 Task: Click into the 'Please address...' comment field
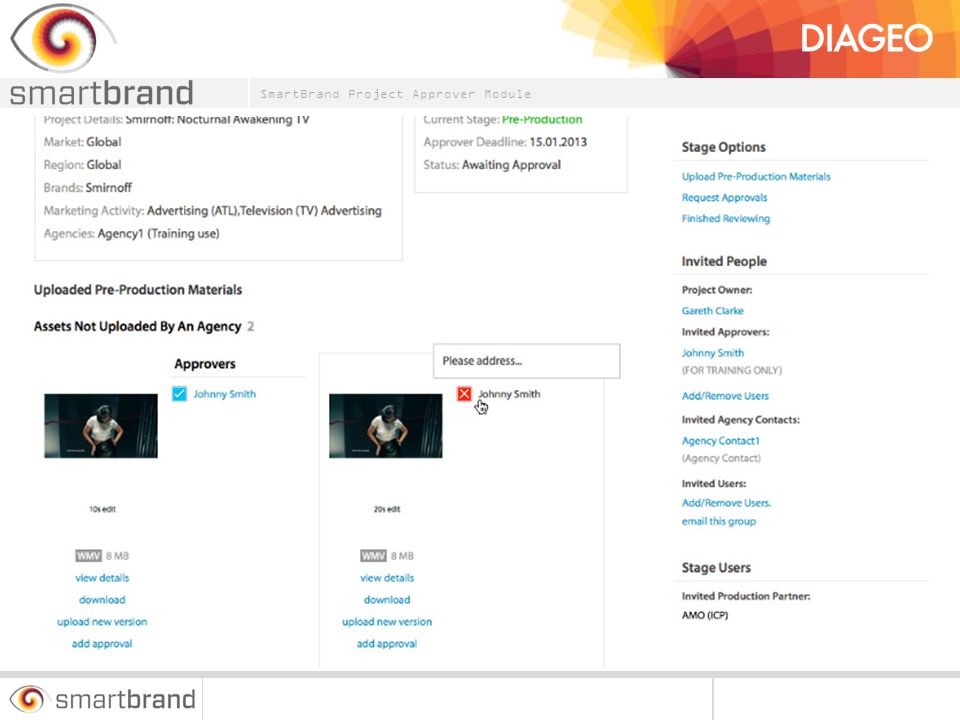point(527,361)
